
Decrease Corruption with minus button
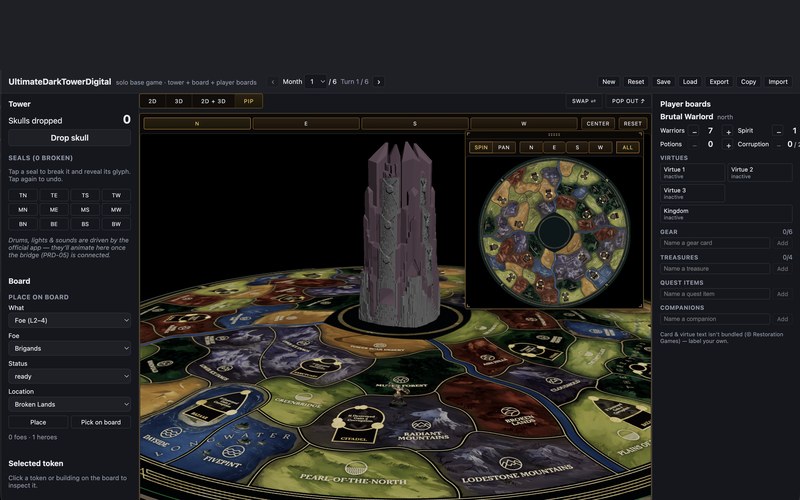(778, 145)
